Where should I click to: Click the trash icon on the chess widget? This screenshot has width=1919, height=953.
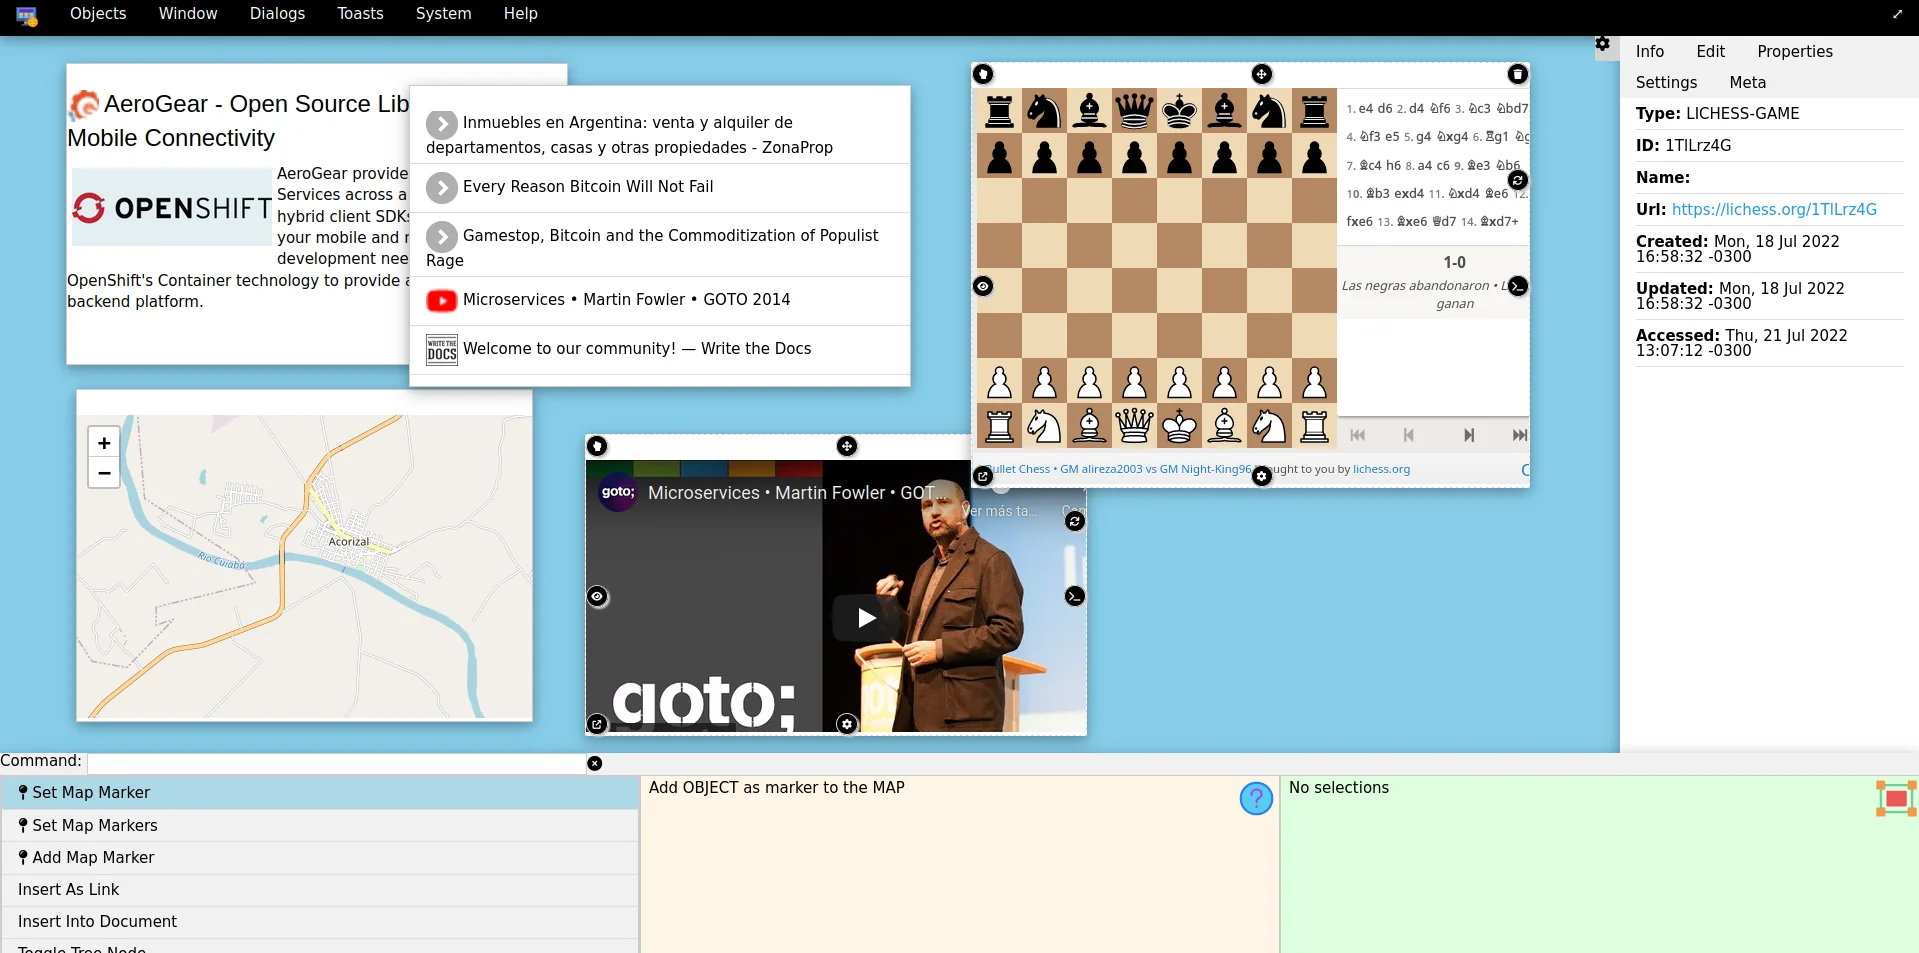[1517, 74]
